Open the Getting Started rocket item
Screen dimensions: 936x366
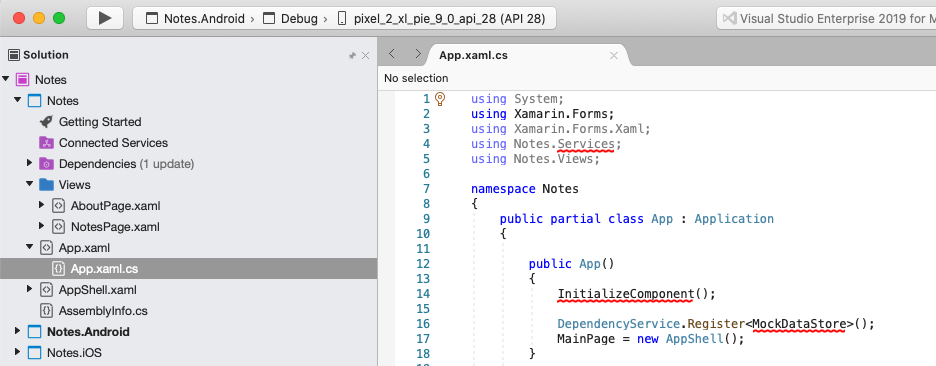(x=46, y=122)
